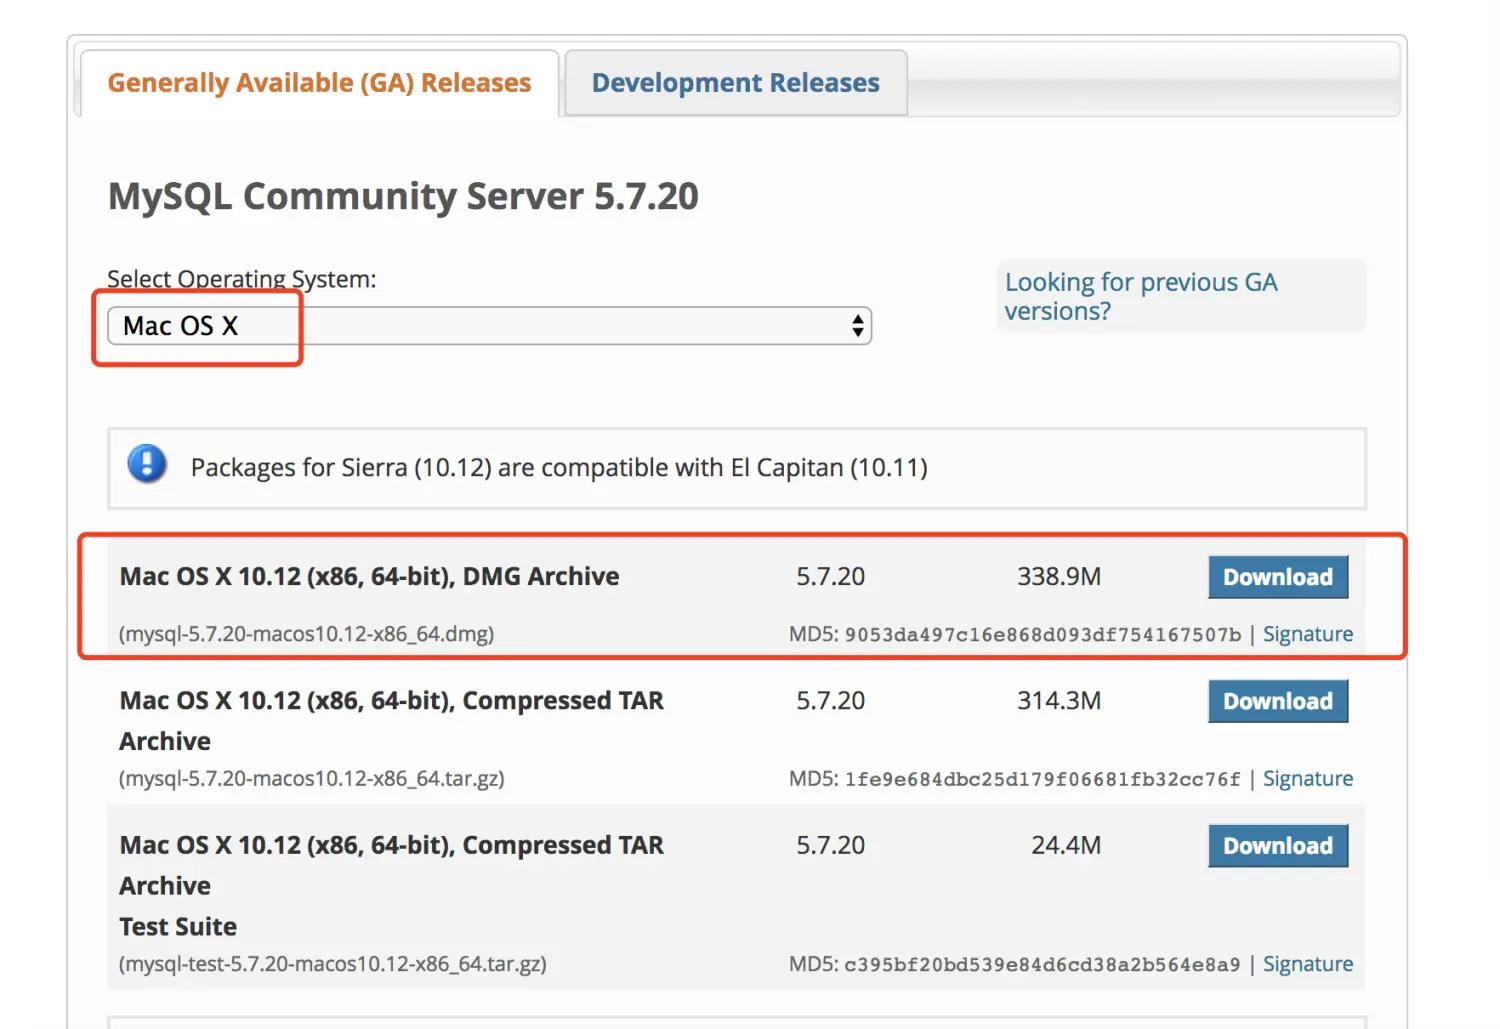Select MD5 hash c395bf20bd539e84d6cd38a2b564e8a9
1500x1029 pixels.
(1042, 965)
